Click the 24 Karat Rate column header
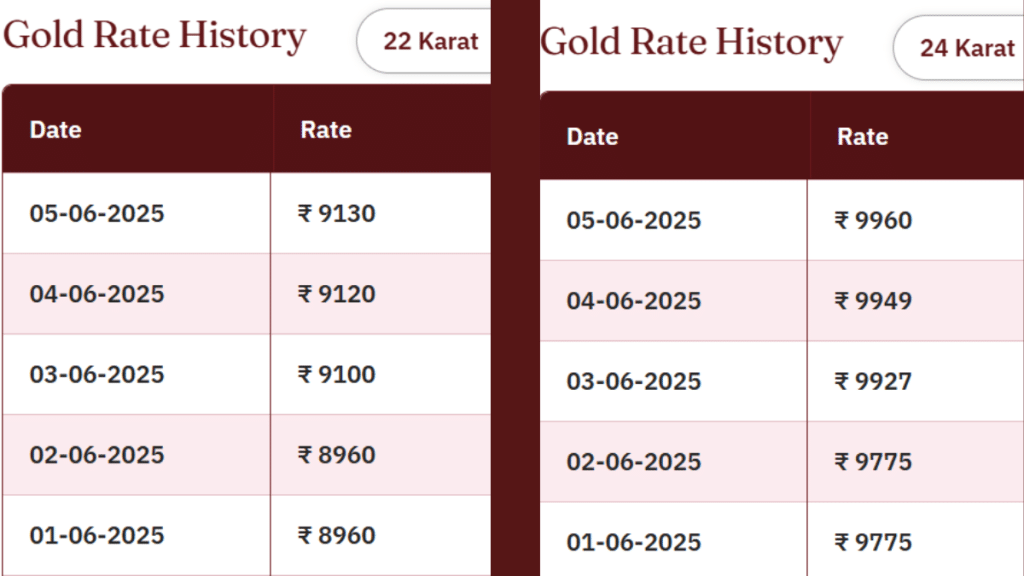1024x576 pixels. tap(863, 136)
